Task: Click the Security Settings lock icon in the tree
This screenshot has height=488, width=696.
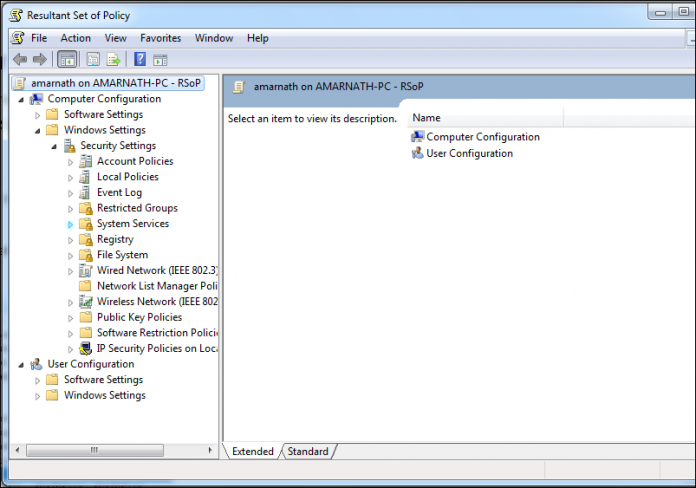Action: [x=69, y=146]
